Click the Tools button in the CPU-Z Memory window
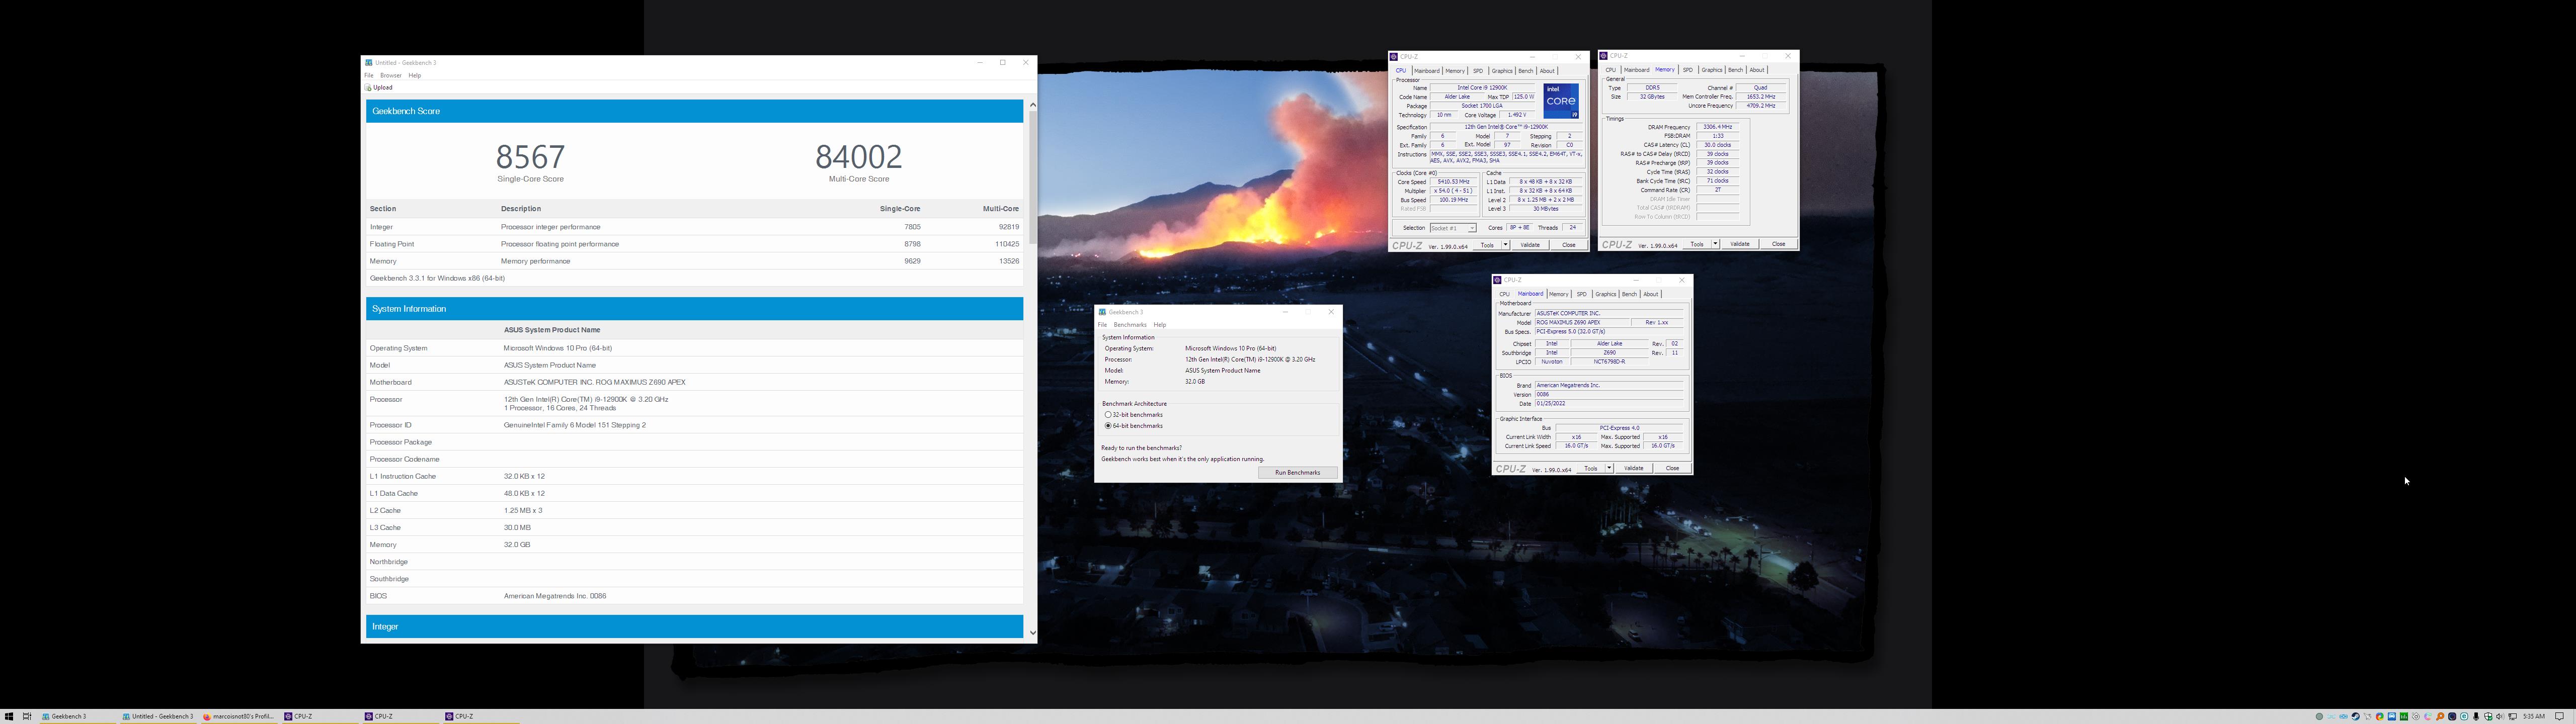Image resolution: width=2576 pixels, height=724 pixels. tap(1698, 244)
